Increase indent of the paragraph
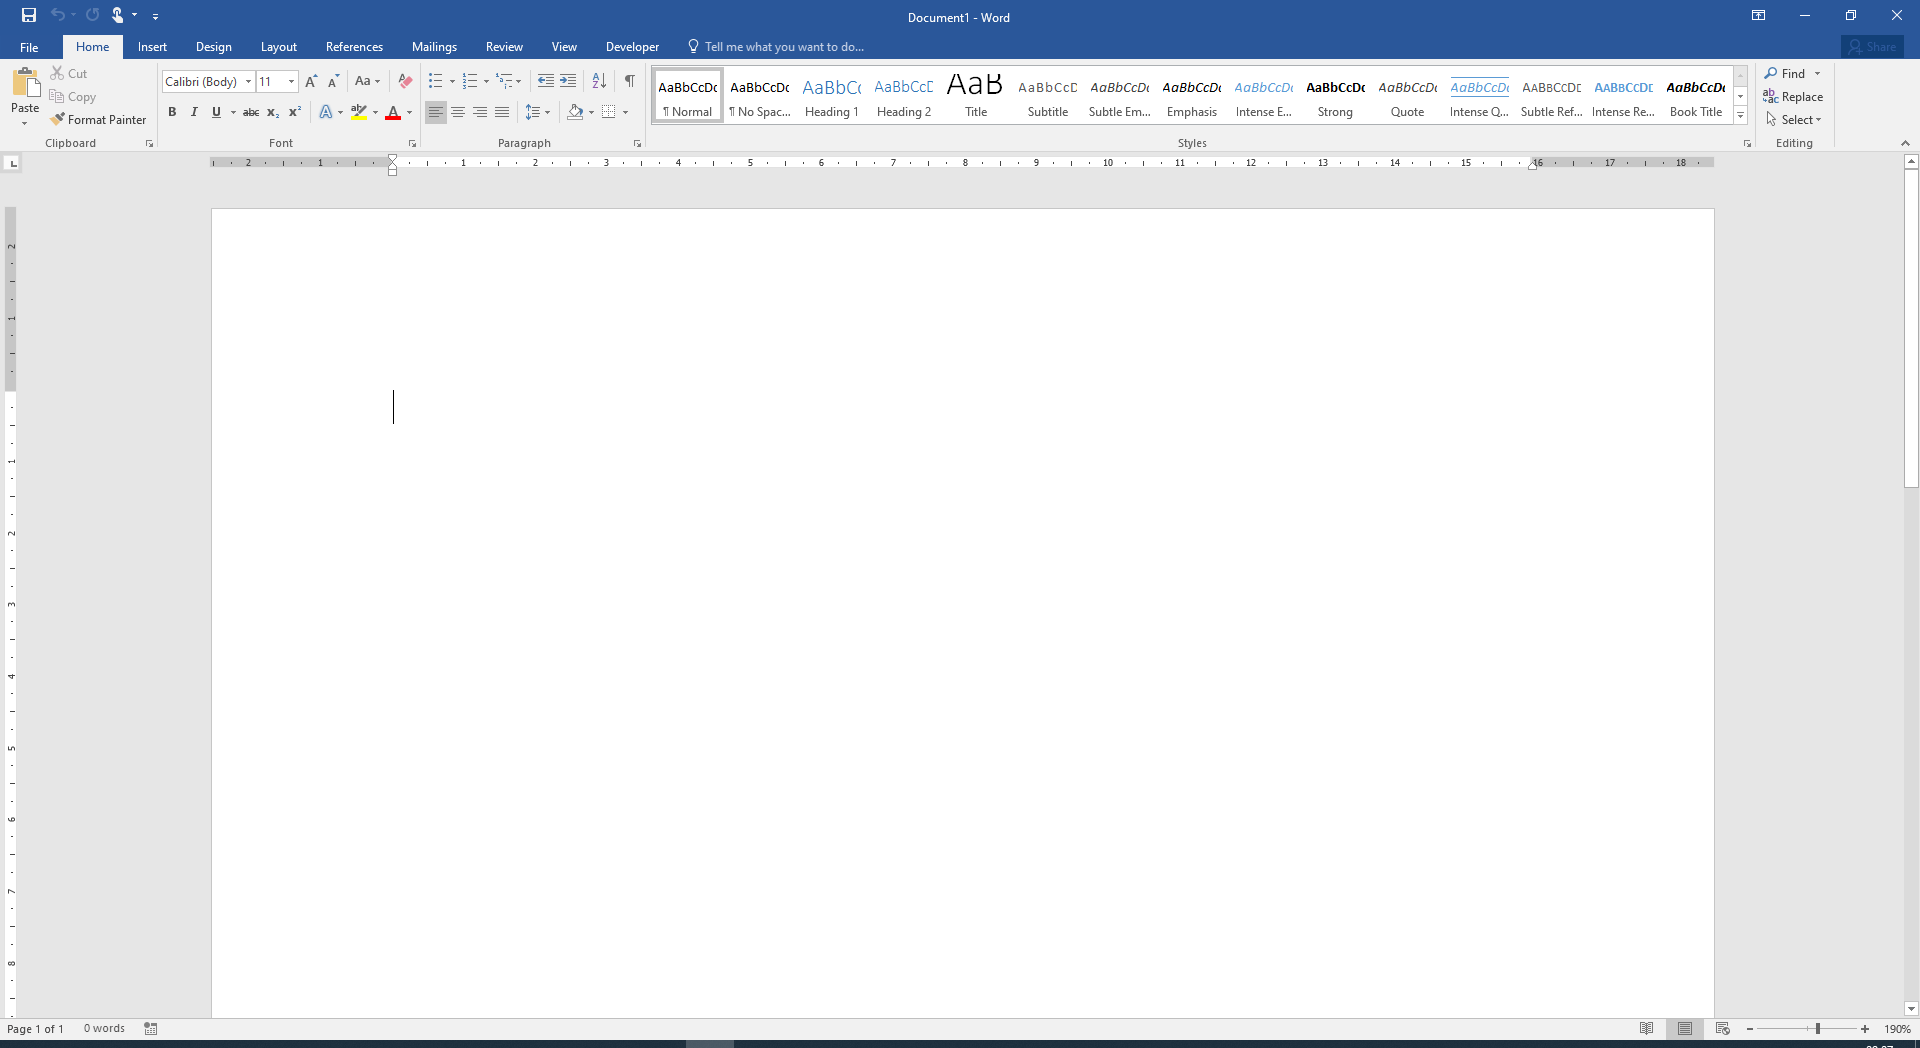 [568, 81]
